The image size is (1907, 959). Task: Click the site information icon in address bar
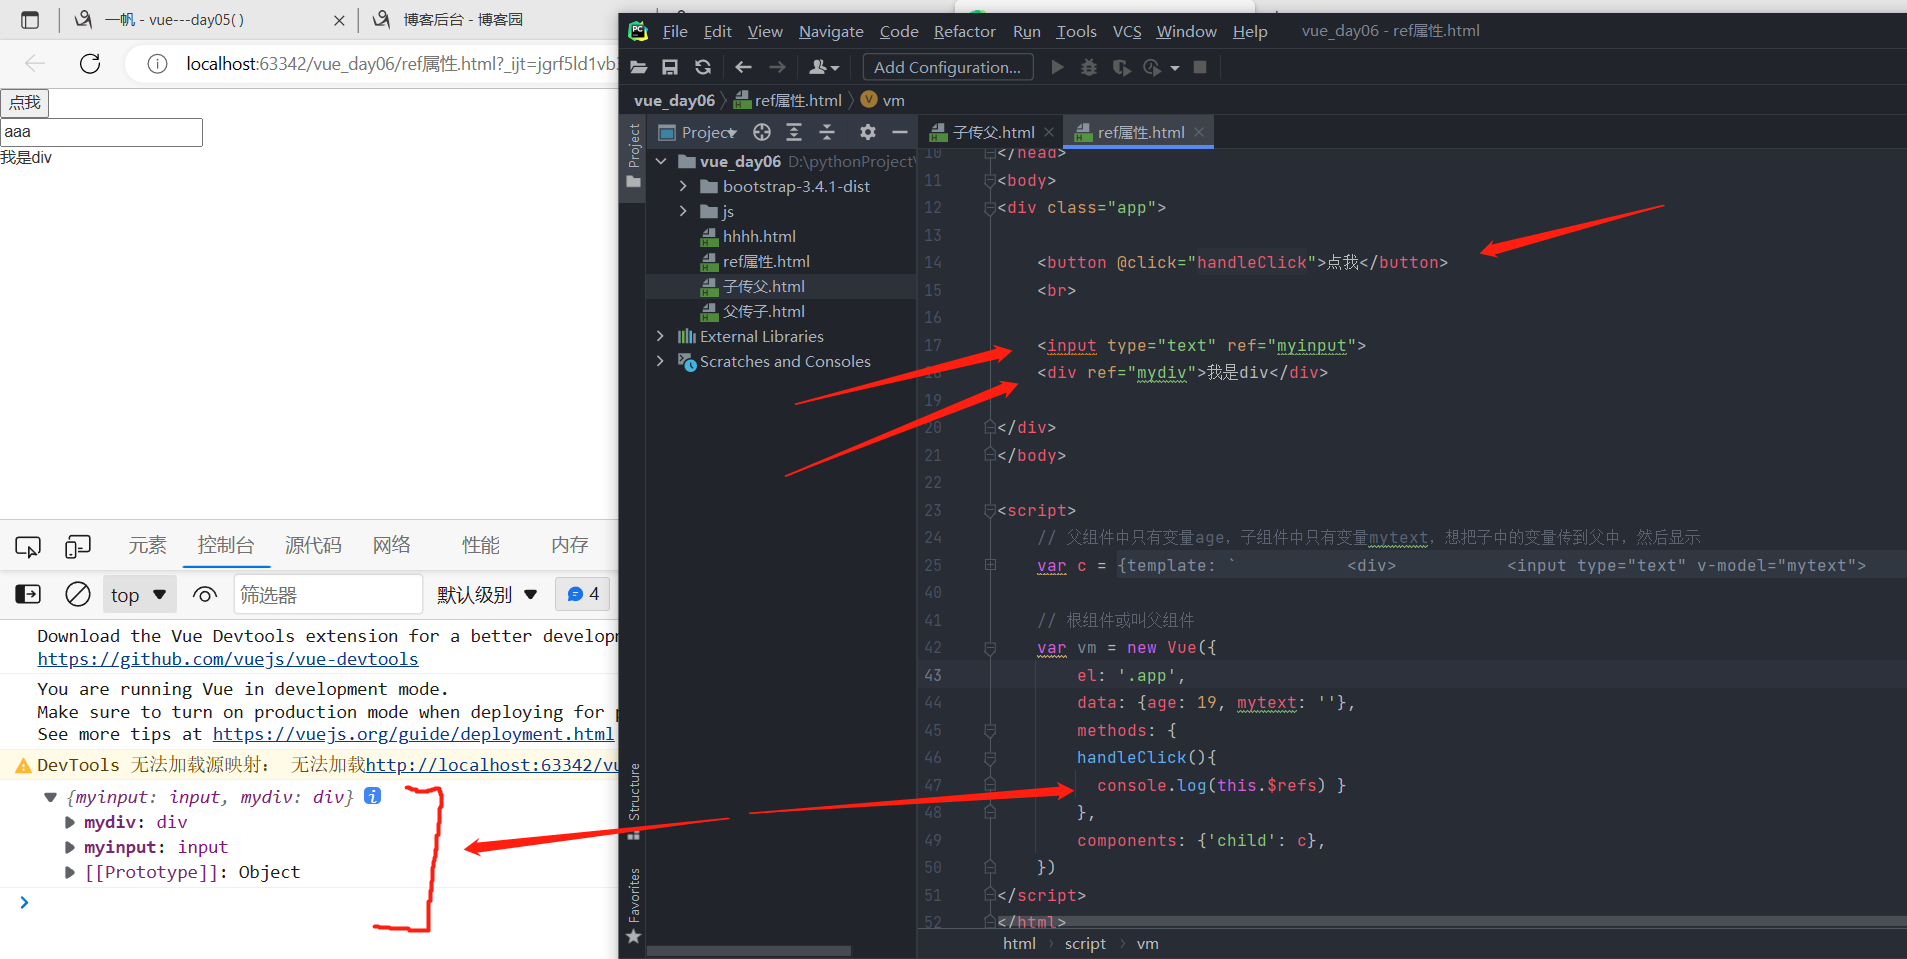pos(157,64)
